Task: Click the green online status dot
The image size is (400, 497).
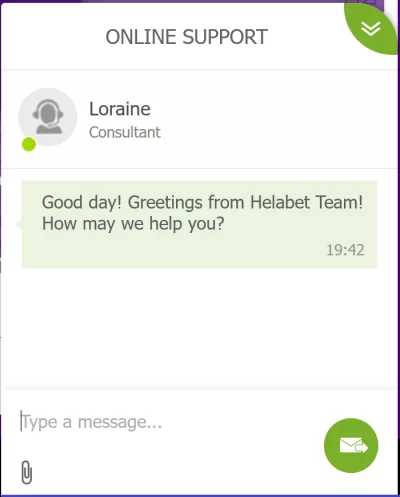Action: pos(29,144)
